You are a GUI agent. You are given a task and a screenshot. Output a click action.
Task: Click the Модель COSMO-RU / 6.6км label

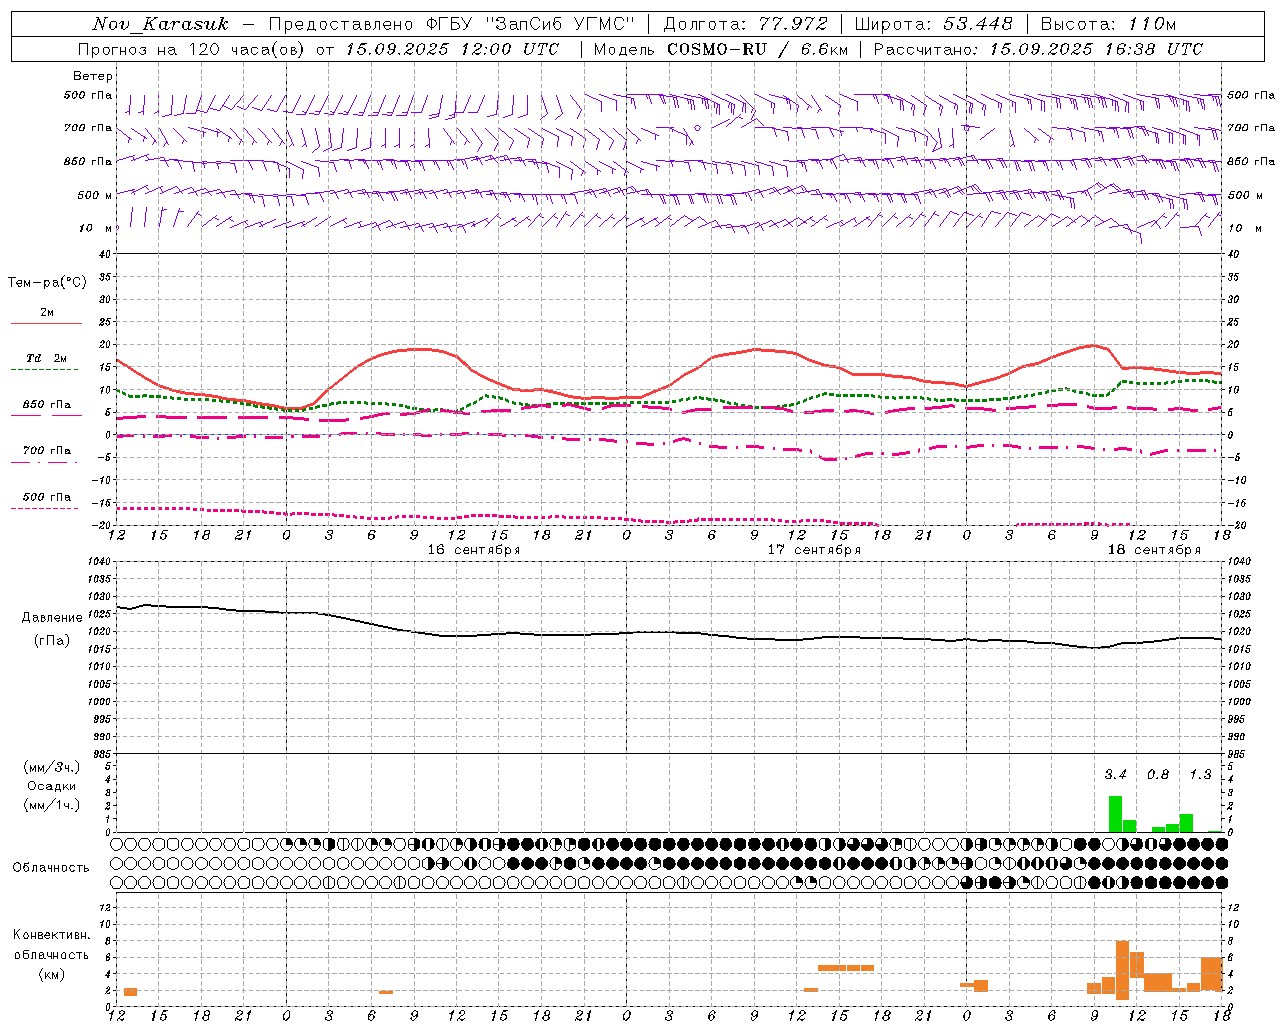coord(721,49)
